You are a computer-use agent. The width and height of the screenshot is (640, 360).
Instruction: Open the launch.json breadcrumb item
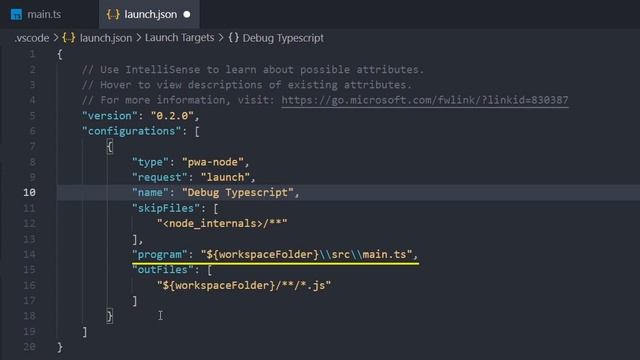point(106,38)
